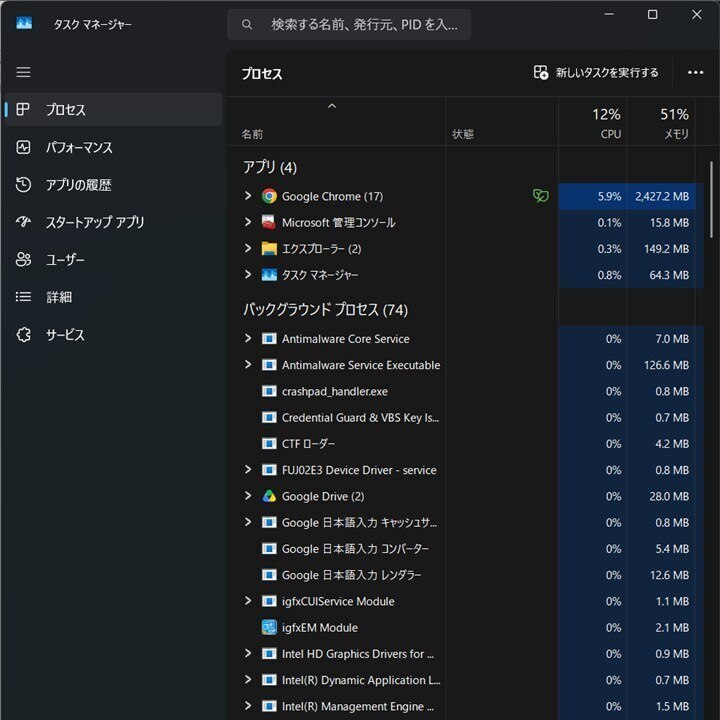The width and height of the screenshot is (720, 720).
Task: Click the Google 日本語入力 レンダラー icon
Action: [269, 575]
